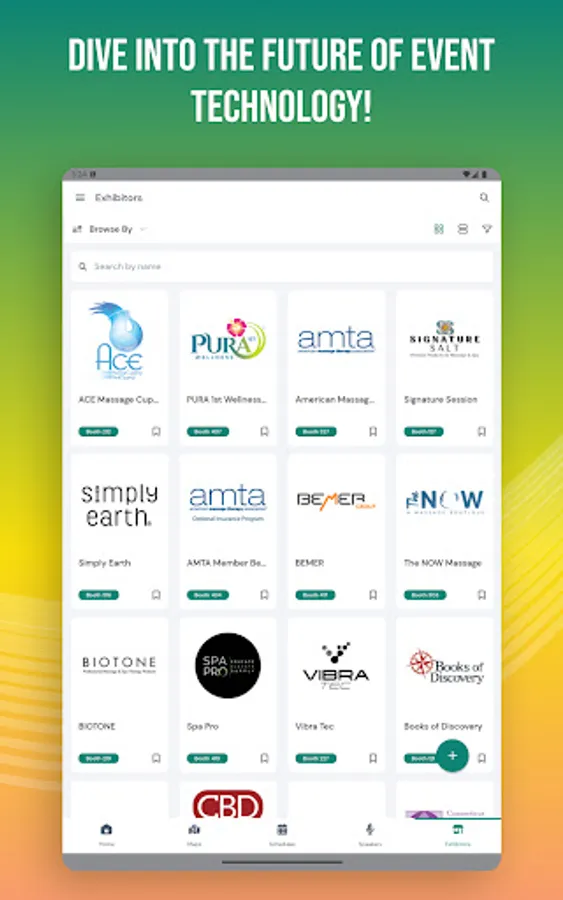
Task: Bookmark BIOTONE exhibitor
Action: (x=156, y=758)
